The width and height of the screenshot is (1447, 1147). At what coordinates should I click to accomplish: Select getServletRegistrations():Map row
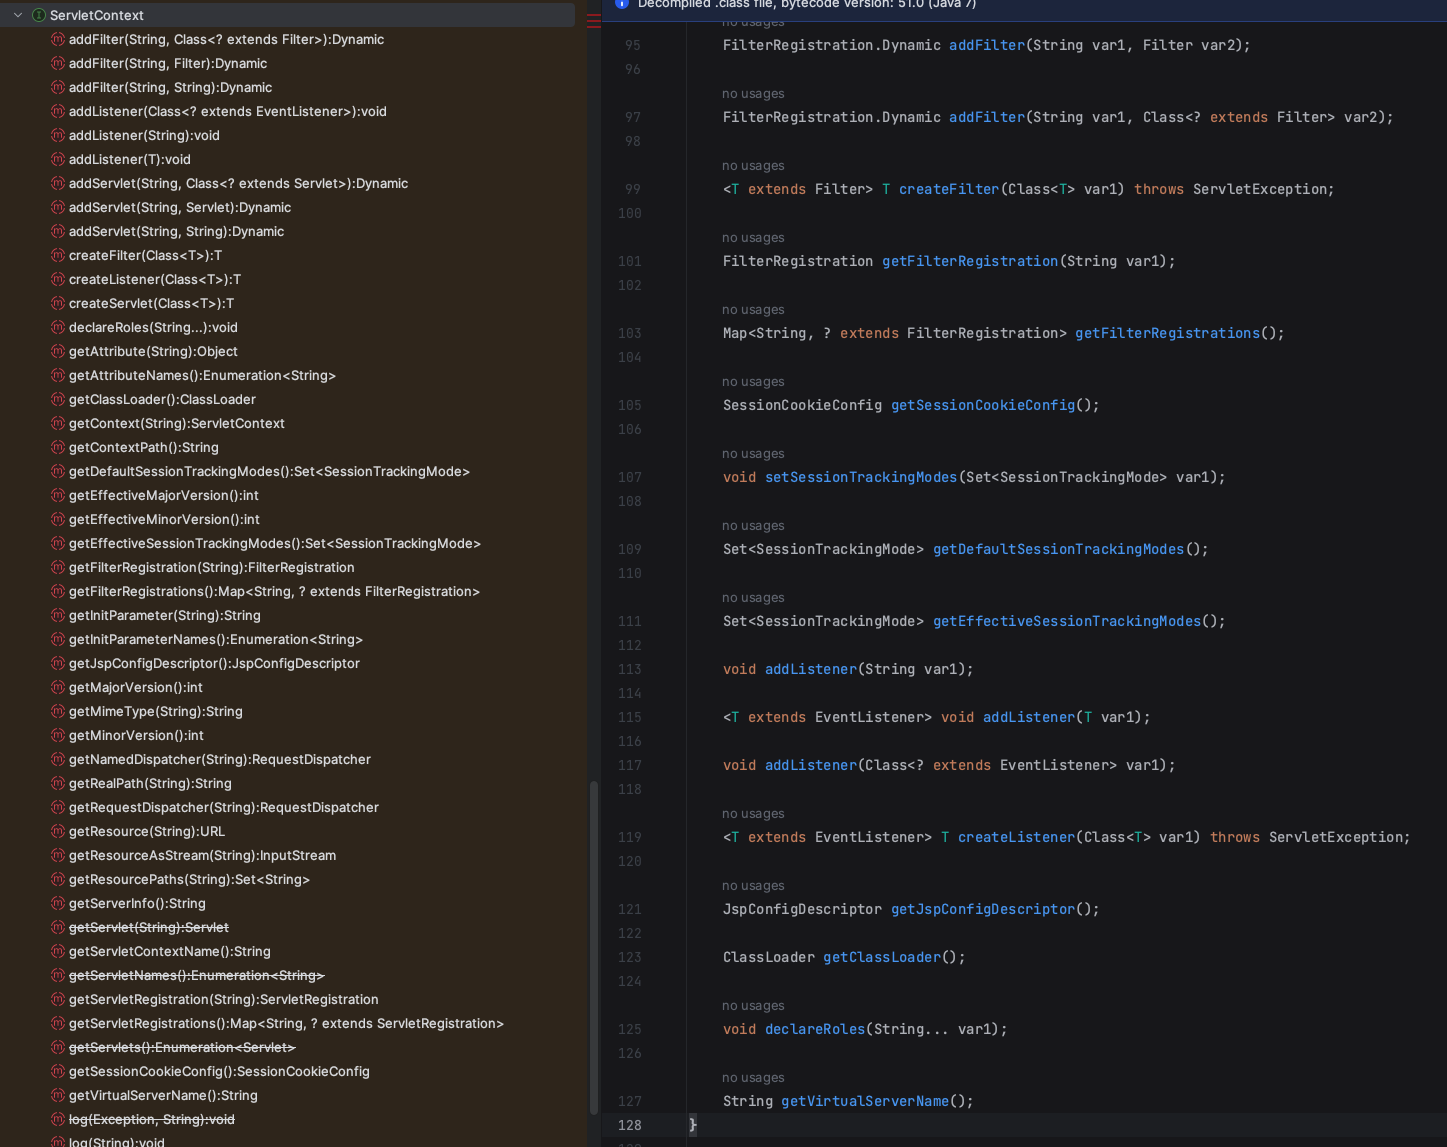tap(286, 1023)
